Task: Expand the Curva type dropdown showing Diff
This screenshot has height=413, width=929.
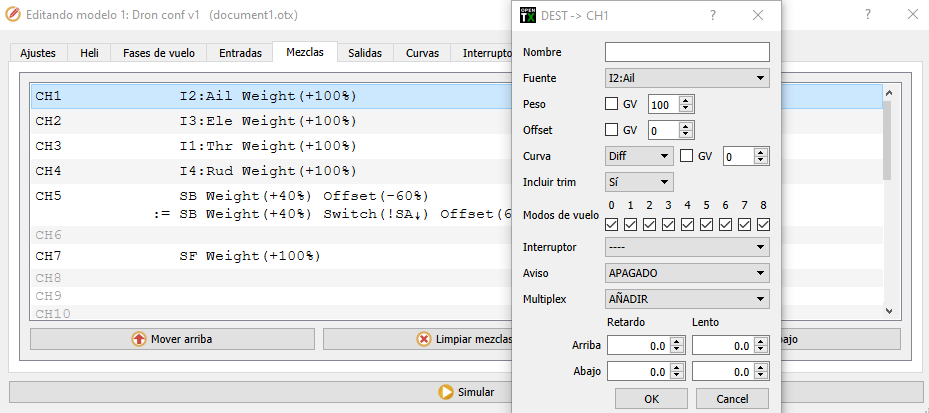Action: (x=639, y=156)
